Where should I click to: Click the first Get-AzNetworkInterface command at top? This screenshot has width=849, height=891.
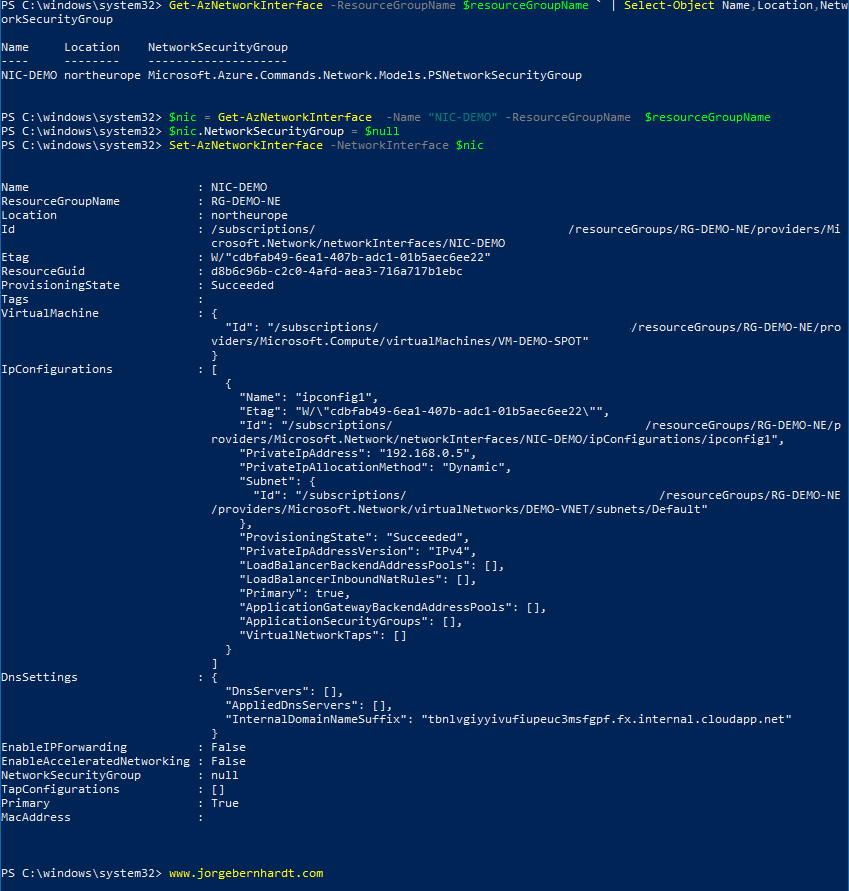pos(245,6)
